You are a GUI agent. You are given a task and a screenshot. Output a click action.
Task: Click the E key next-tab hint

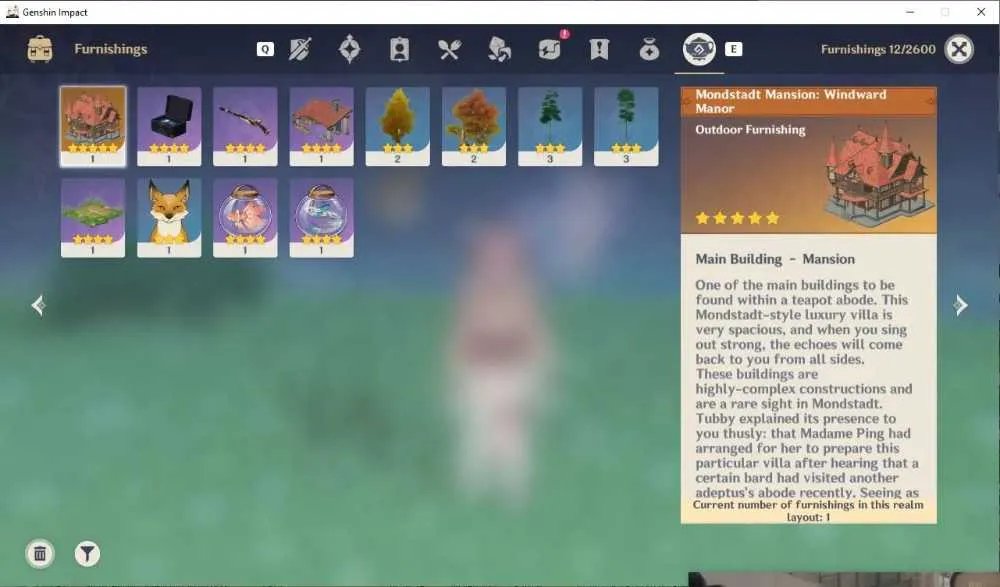click(733, 49)
